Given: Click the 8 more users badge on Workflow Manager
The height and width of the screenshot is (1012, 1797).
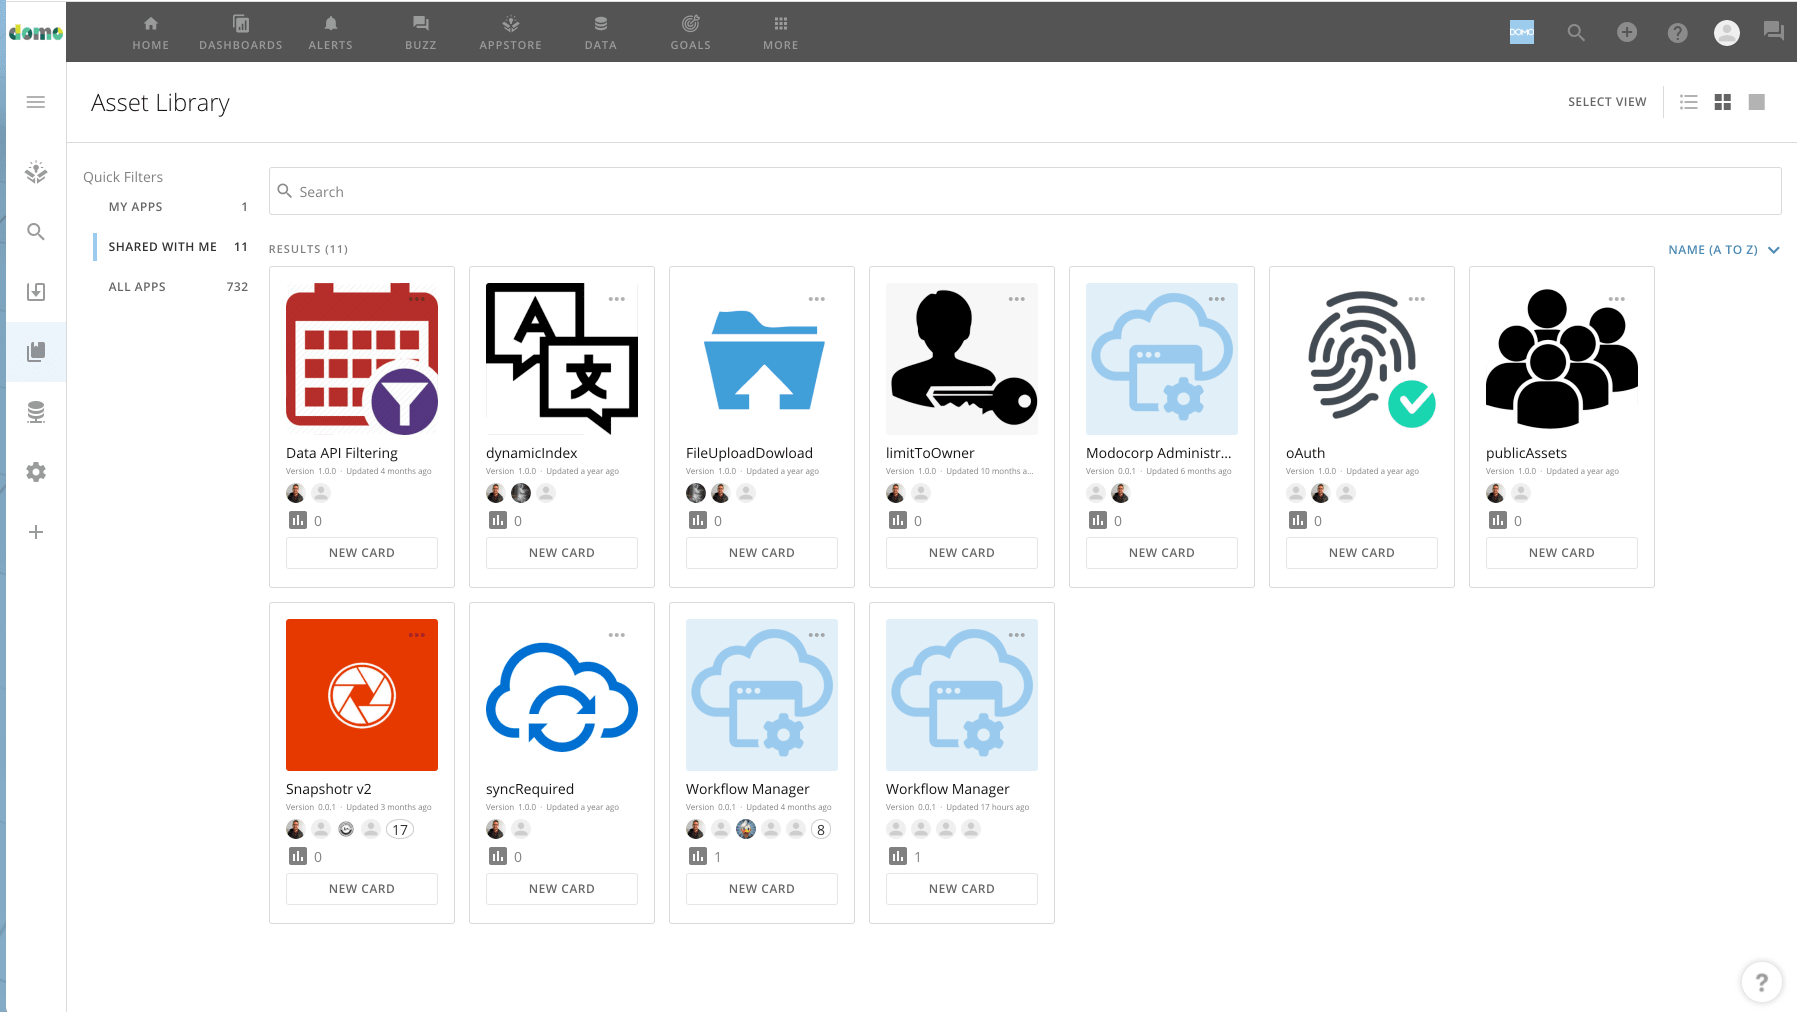Looking at the screenshot, I should (x=821, y=829).
